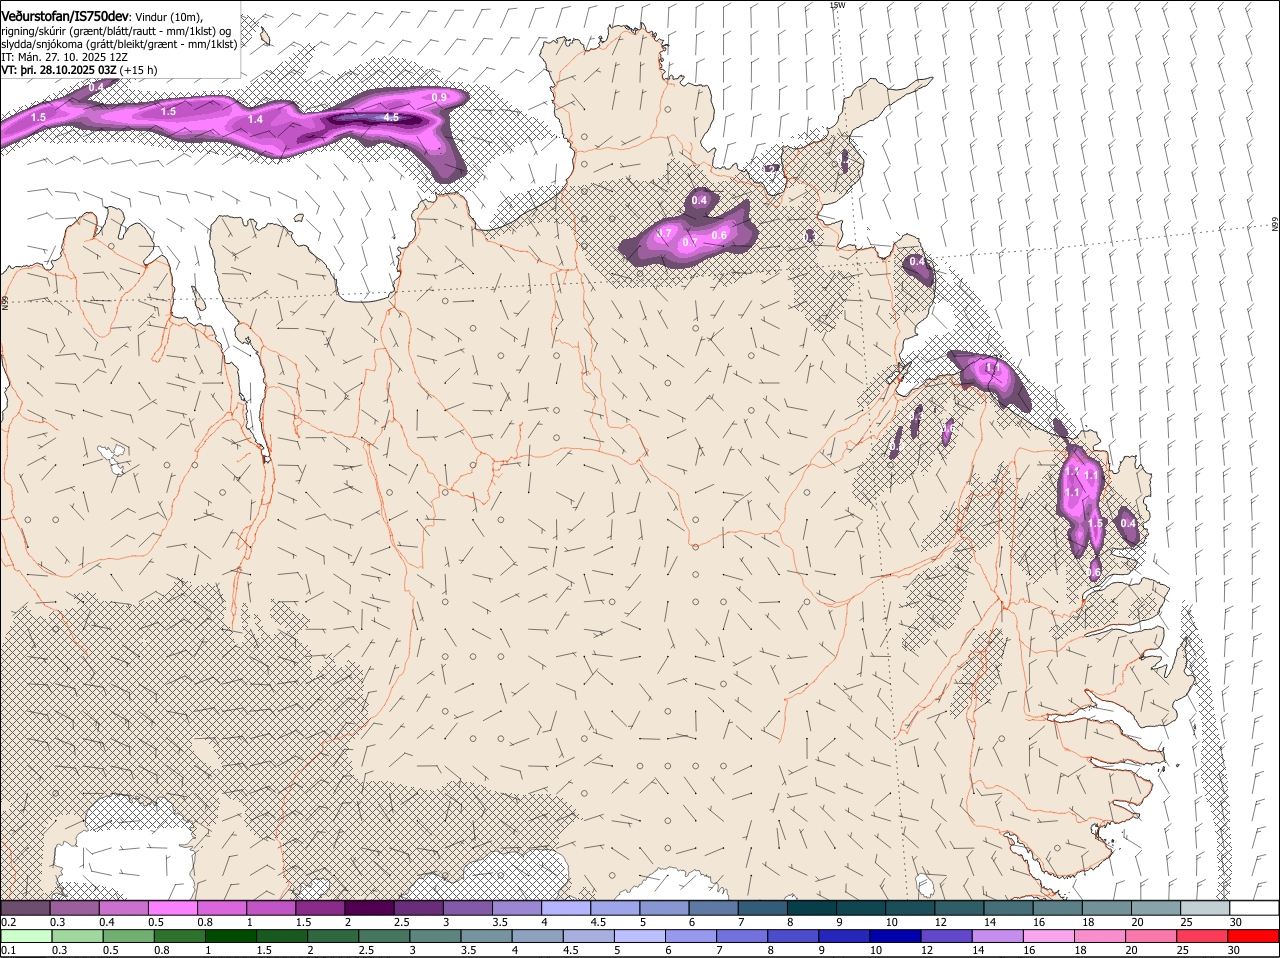Bottom legend row: swatch between 8 and 9
The width and height of the screenshot is (1280, 958).
point(793,936)
